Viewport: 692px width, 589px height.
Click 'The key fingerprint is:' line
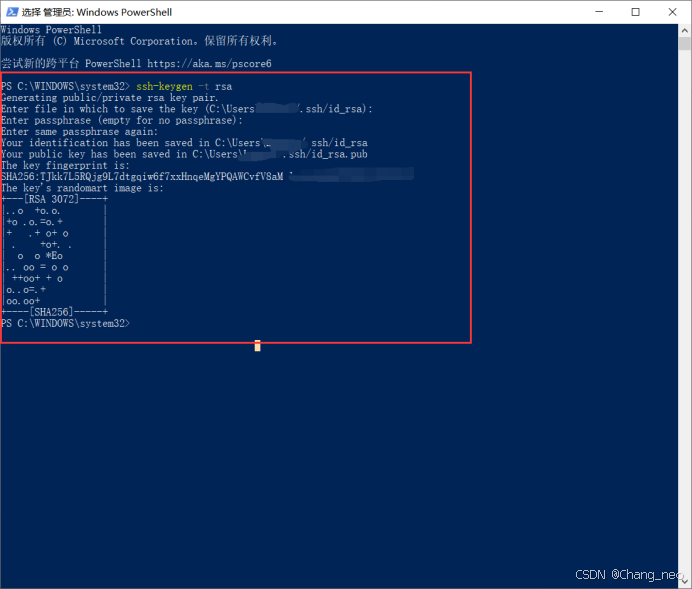[x=65, y=165]
